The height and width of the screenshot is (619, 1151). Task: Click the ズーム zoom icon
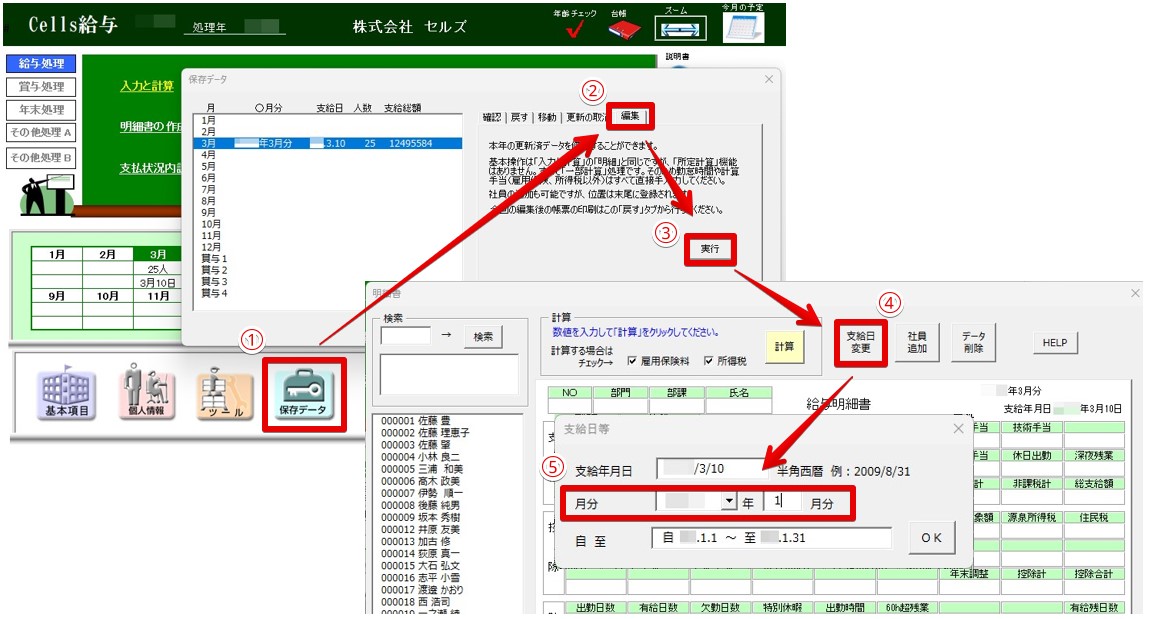[x=680, y=29]
